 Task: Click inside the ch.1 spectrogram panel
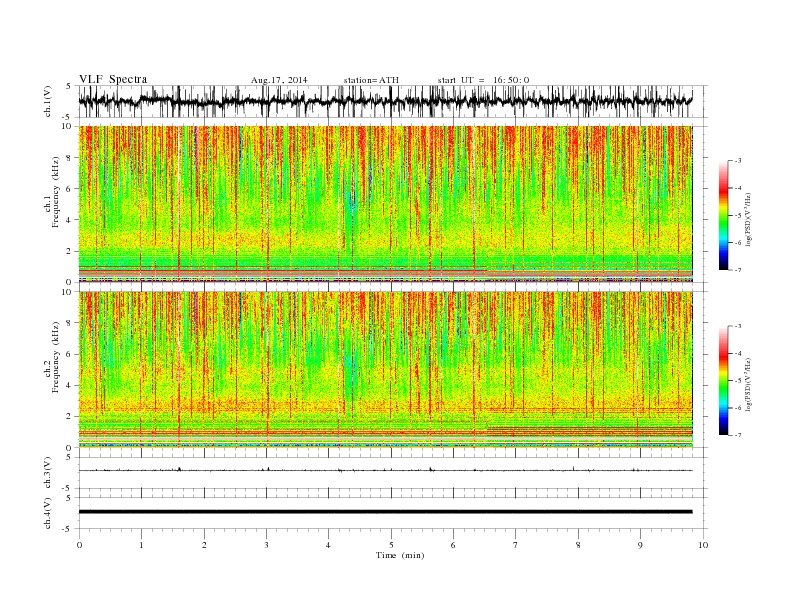tap(385, 204)
